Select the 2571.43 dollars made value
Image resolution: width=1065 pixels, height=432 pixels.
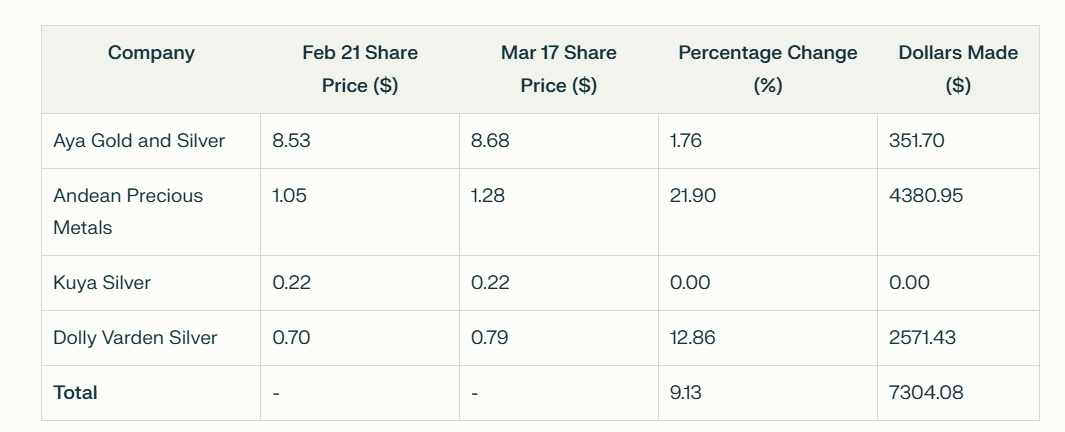pos(922,338)
